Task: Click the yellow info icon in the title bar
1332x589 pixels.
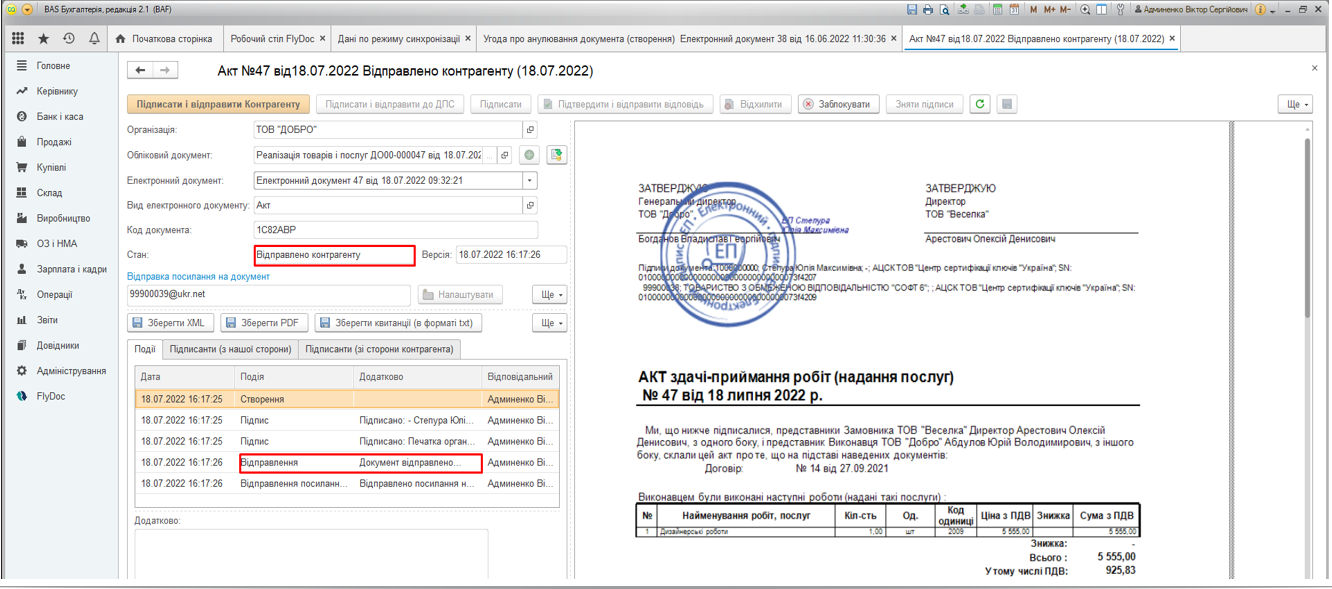Action: (1260, 10)
